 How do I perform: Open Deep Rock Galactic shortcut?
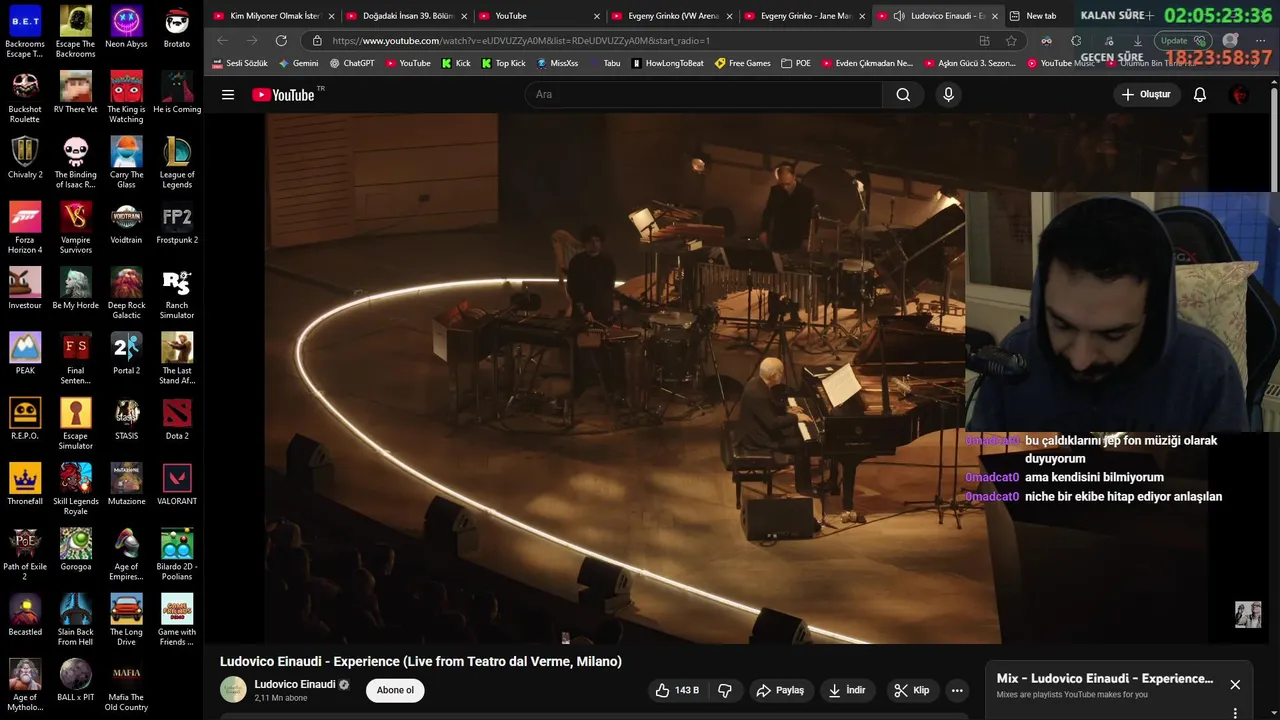click(126, 293)
